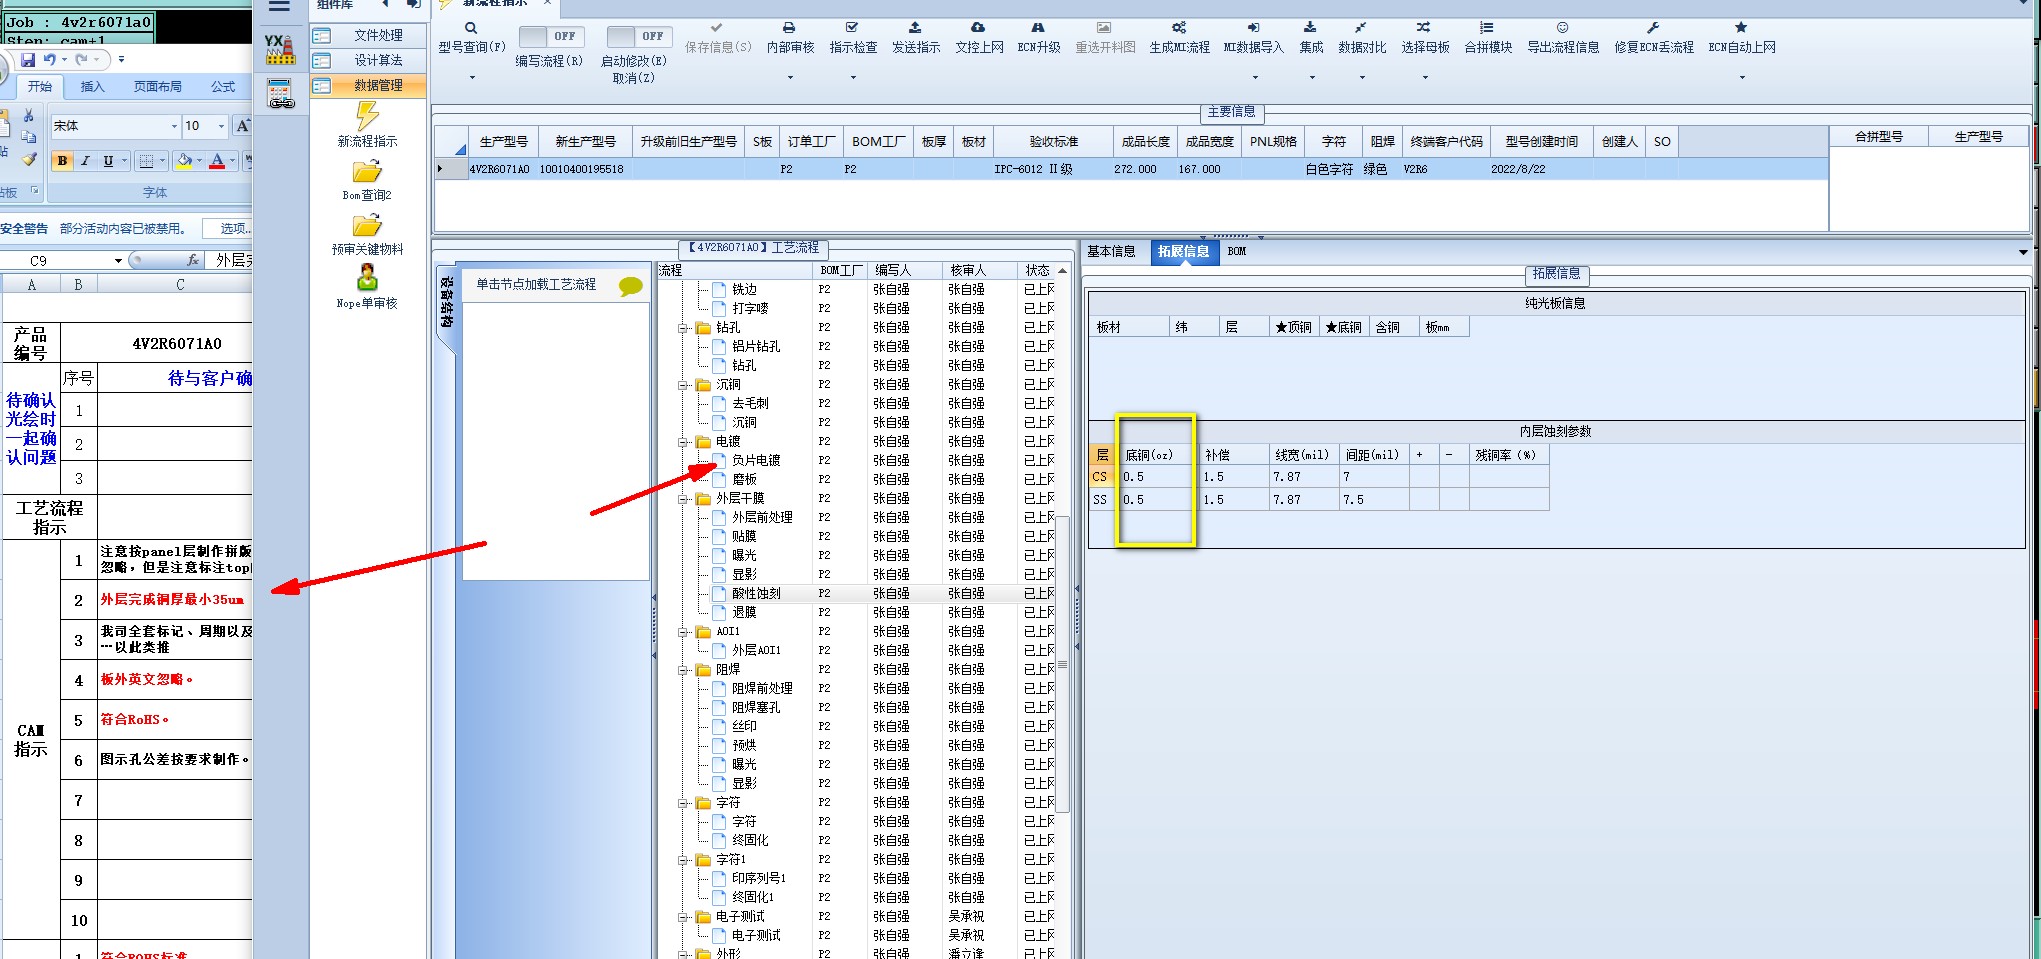Open the 合拼模块 list tool
Screen dimensions: 2041x959
(1487, 28)
